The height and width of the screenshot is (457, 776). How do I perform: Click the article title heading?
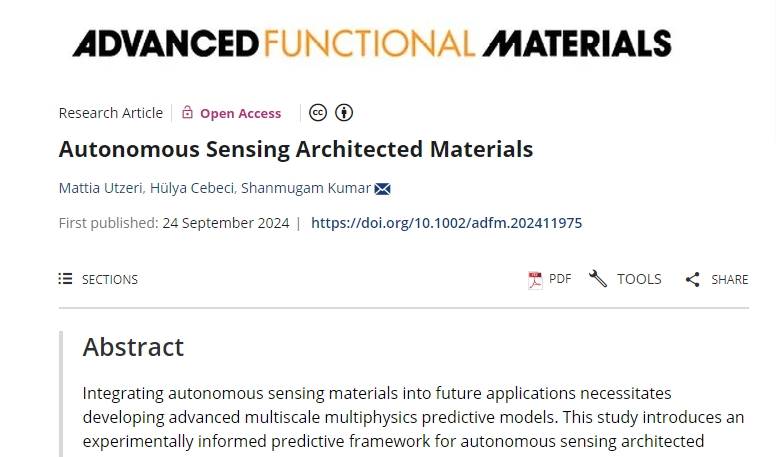tap(296, 150)
